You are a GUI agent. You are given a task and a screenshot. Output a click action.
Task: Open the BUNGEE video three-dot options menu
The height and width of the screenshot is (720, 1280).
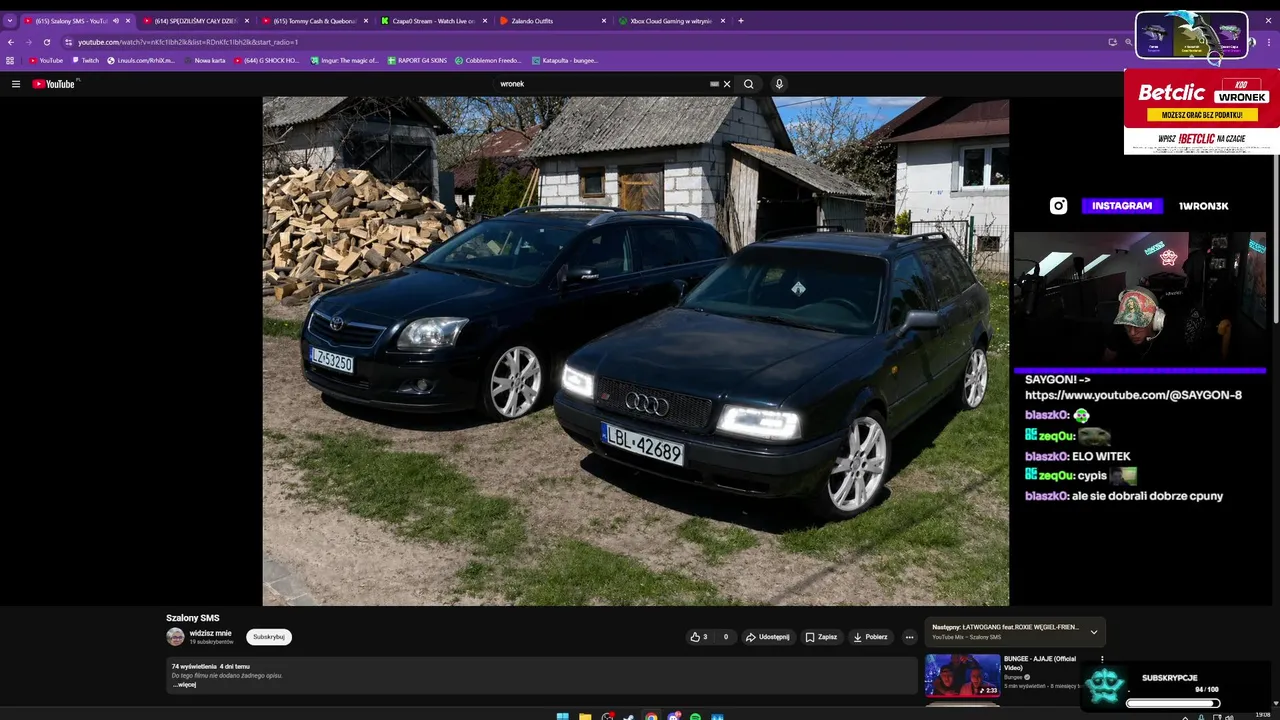pyautogui.click(x=1102, y=659)
